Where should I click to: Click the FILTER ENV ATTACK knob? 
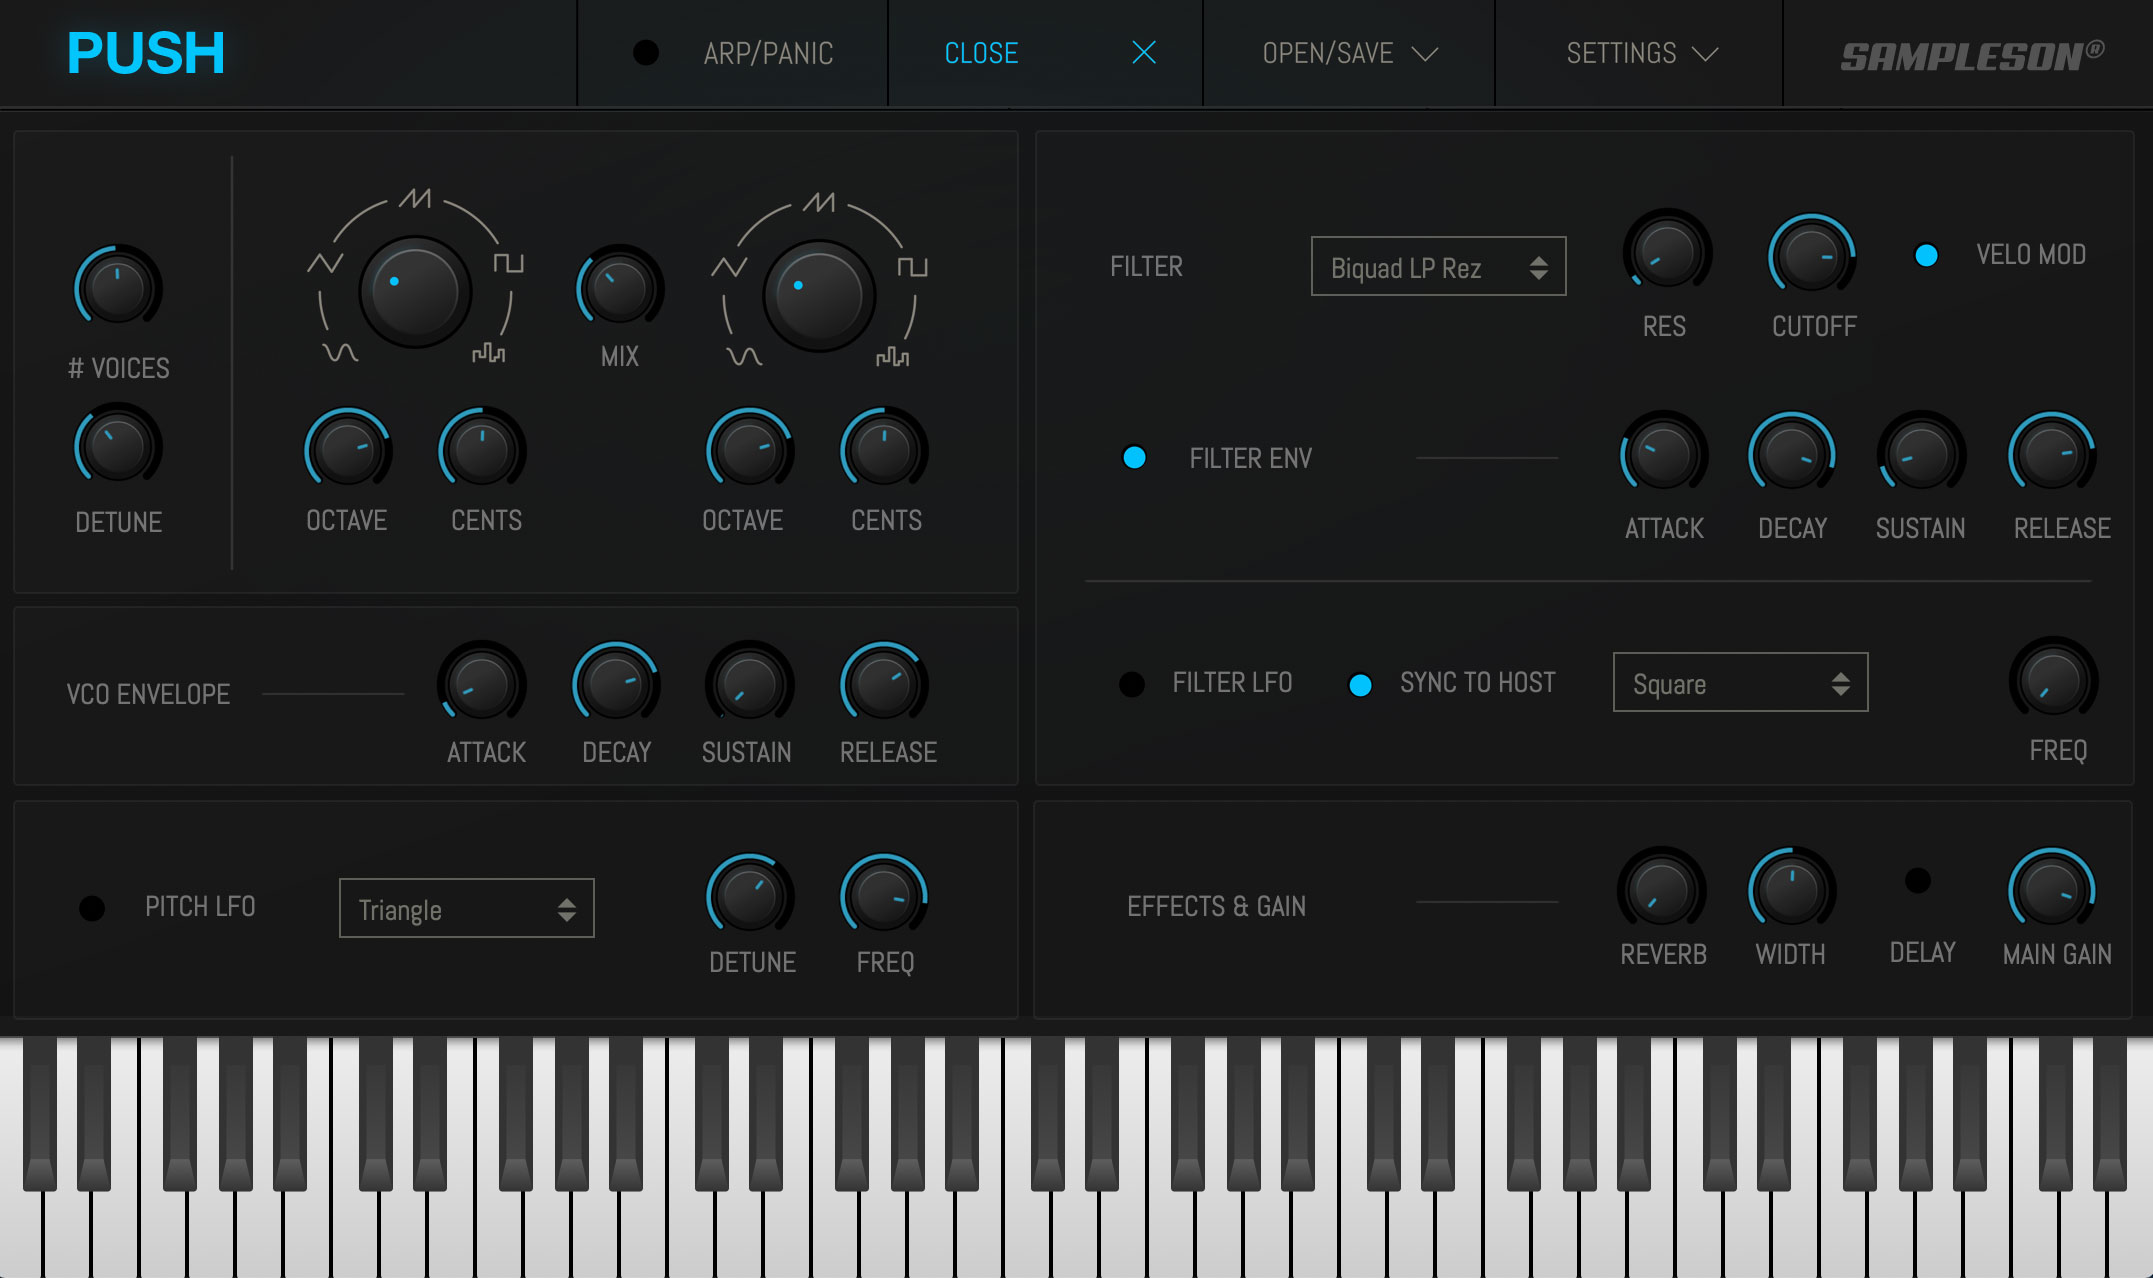point(1664,454)
